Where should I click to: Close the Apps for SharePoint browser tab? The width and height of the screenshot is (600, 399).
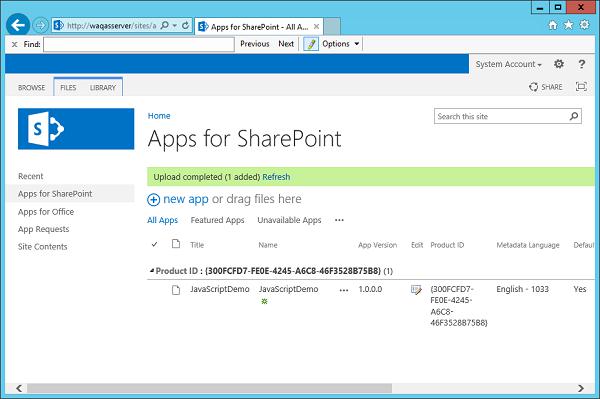tap(316, 27)
